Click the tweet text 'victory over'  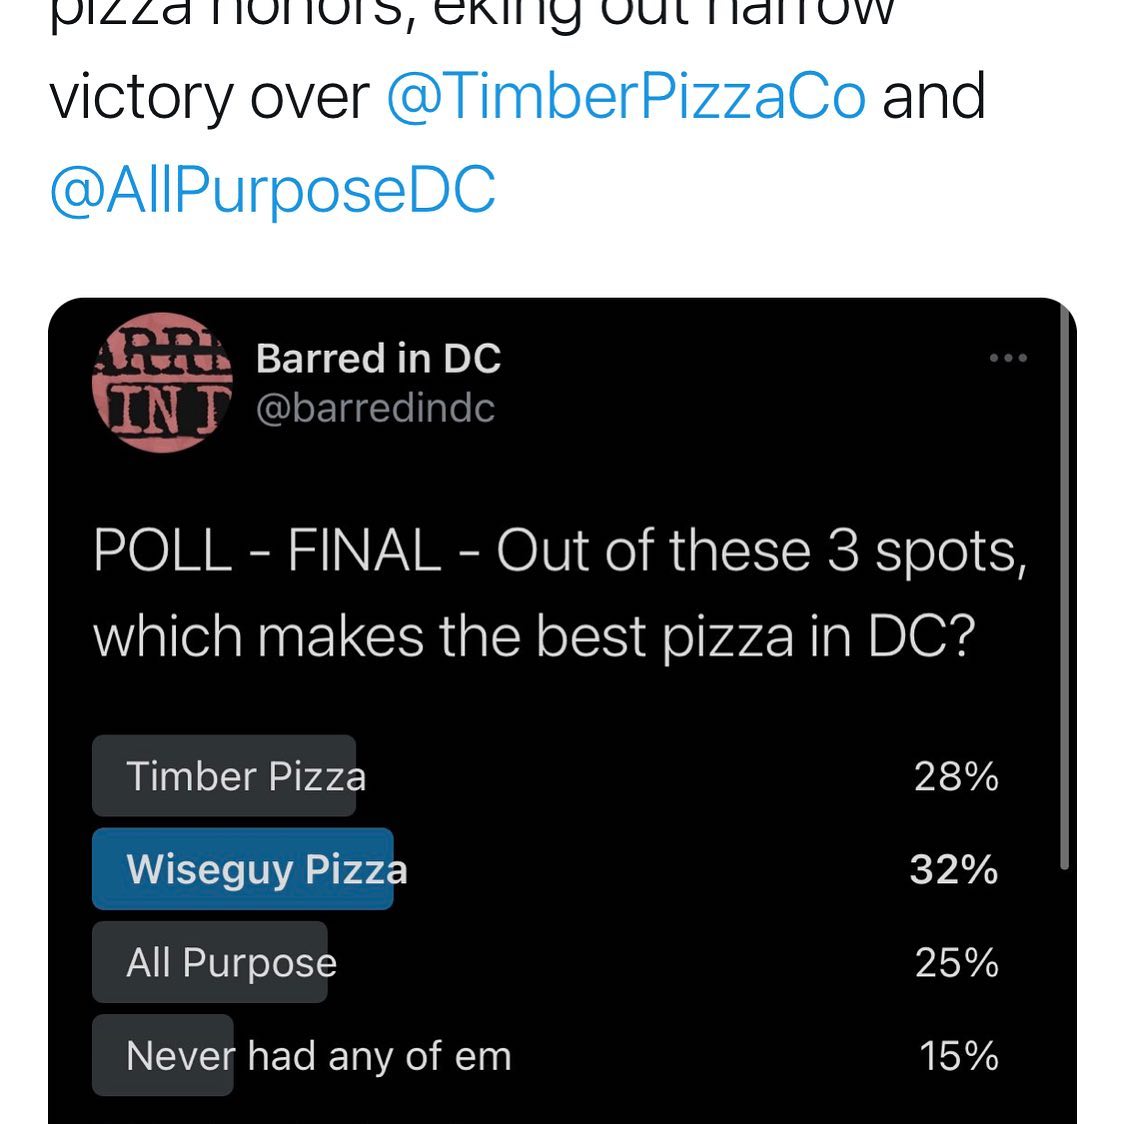click(209, 97)
